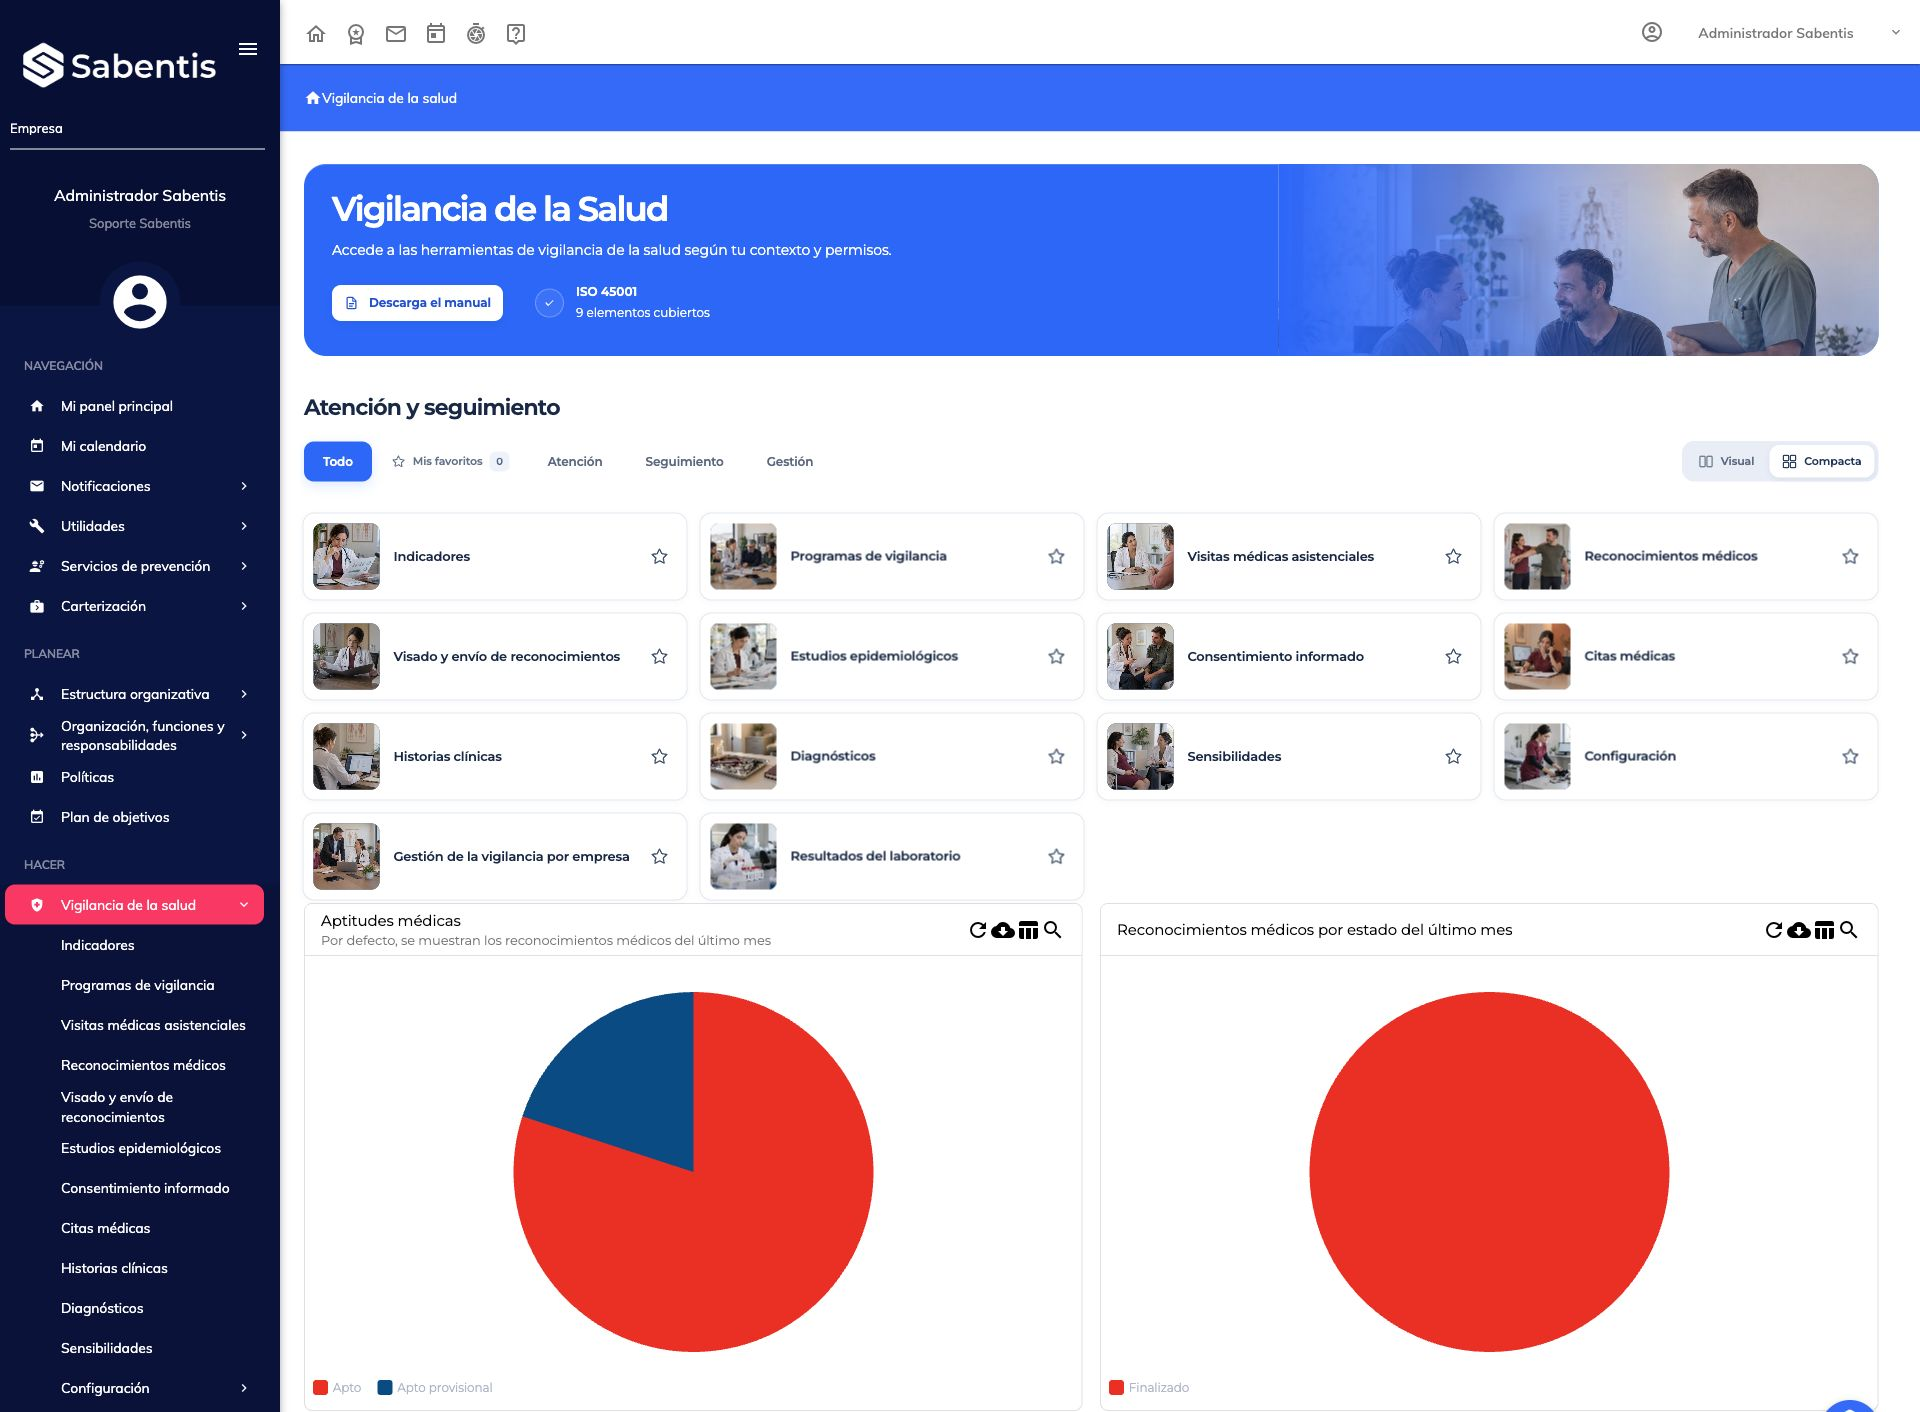Search in the Aptitudes médicas chart
This screenshot has width=1920, height=1412.
1053,930
